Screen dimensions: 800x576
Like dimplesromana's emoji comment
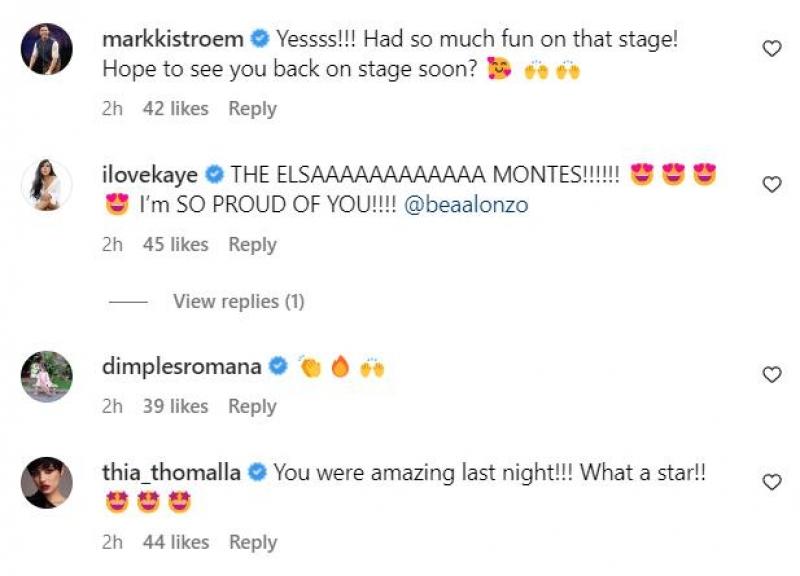pos(771,374)
